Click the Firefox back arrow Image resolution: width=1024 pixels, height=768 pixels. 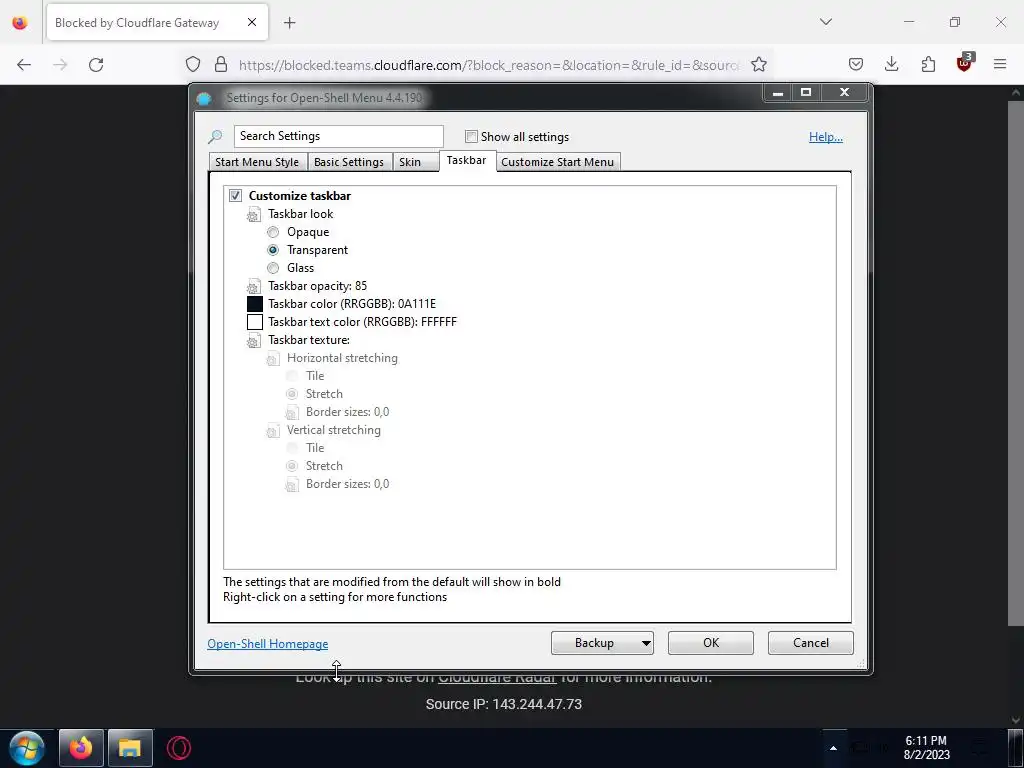click(x=24, y=65)
